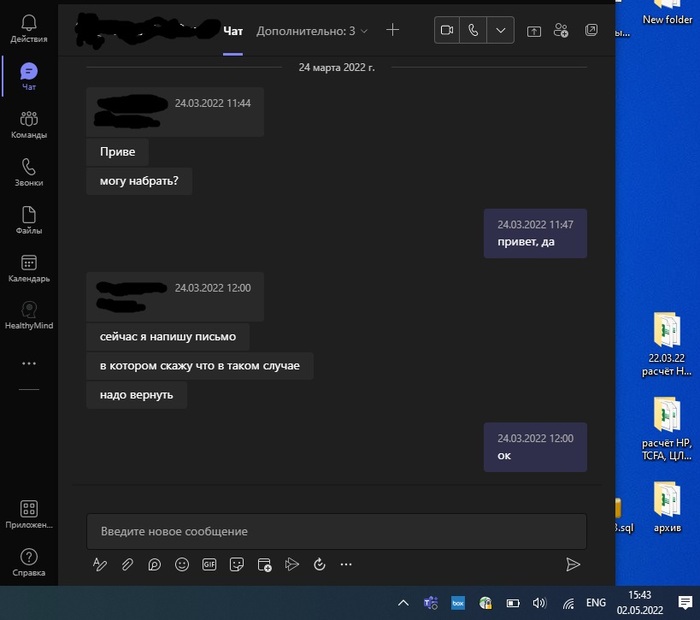Switch to the Чат tab

[x=233, y=31]
